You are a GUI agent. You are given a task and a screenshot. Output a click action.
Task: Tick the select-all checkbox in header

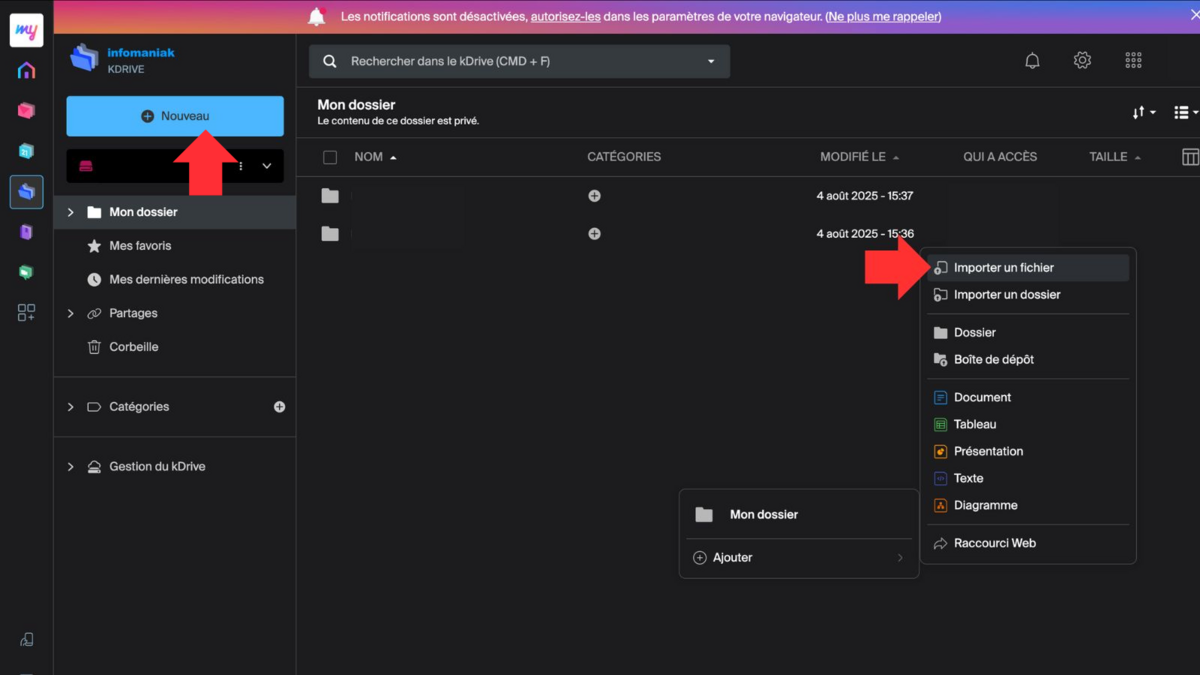pyautogui.click(x=330, y=157)
